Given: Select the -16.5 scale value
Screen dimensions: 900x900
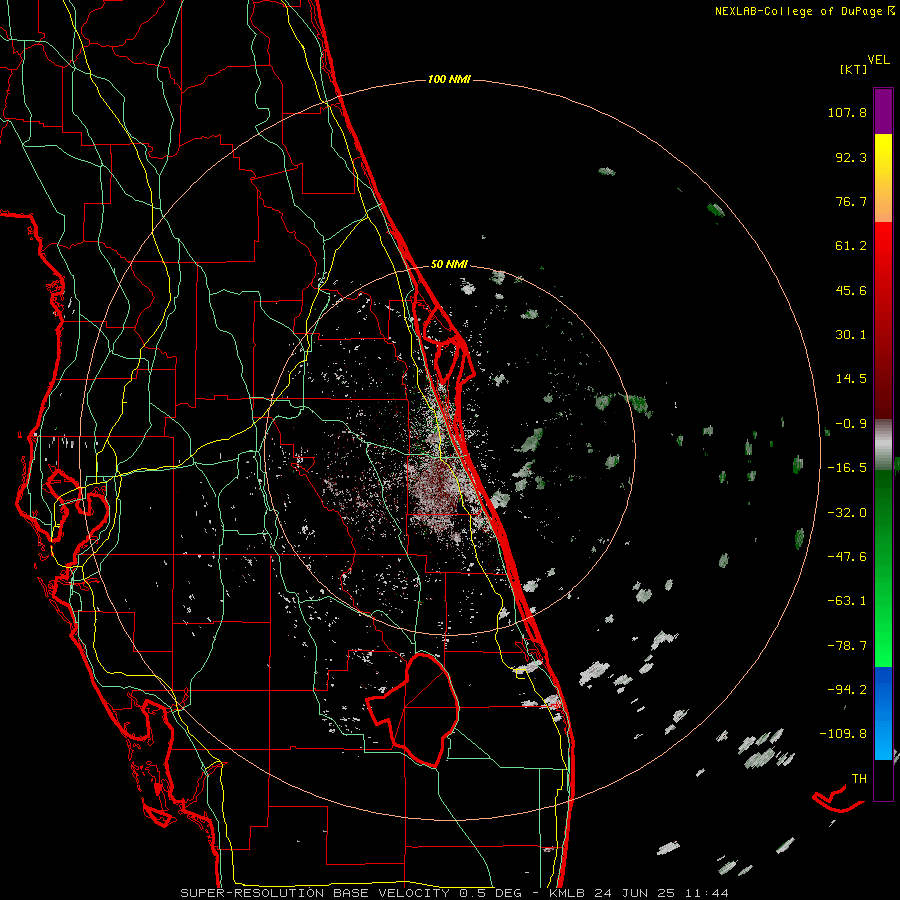Looking at the screenshot, I should point(847,468).
